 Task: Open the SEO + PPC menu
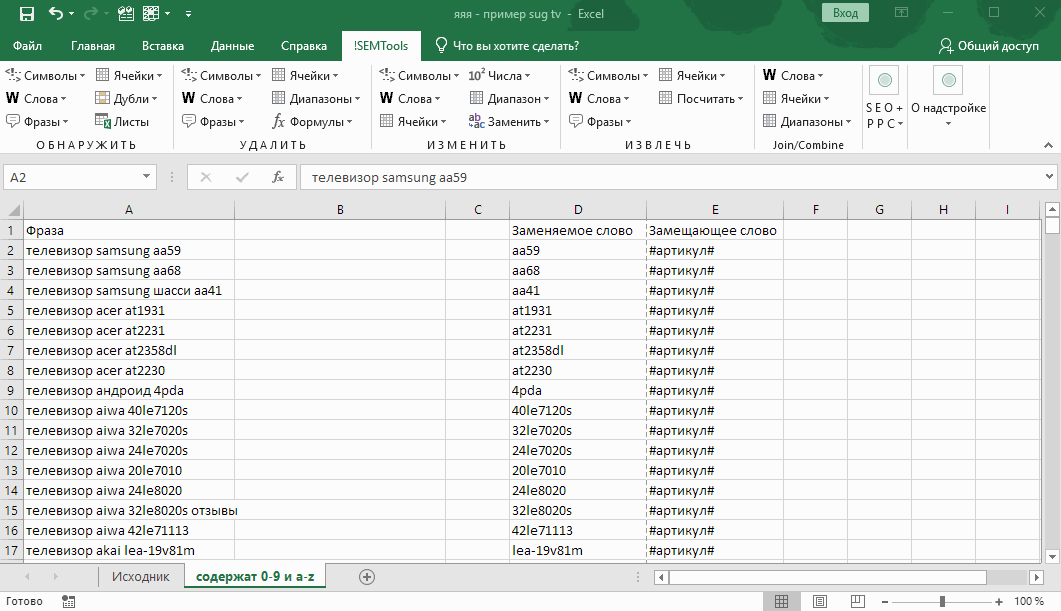884,99
